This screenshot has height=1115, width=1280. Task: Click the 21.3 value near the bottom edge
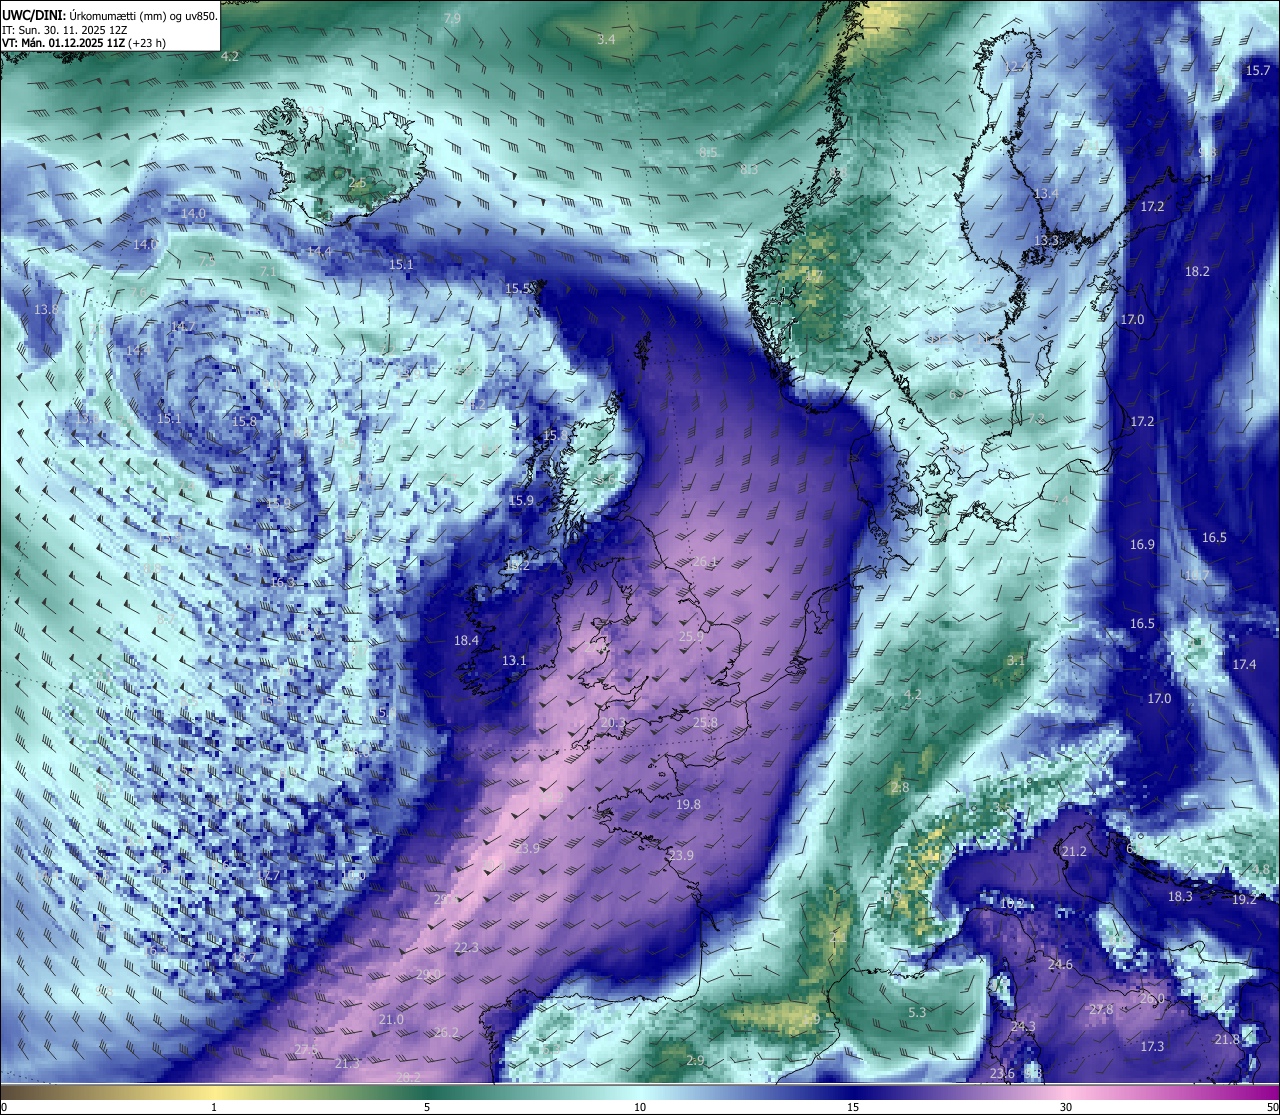click(x=347, y=1063)
